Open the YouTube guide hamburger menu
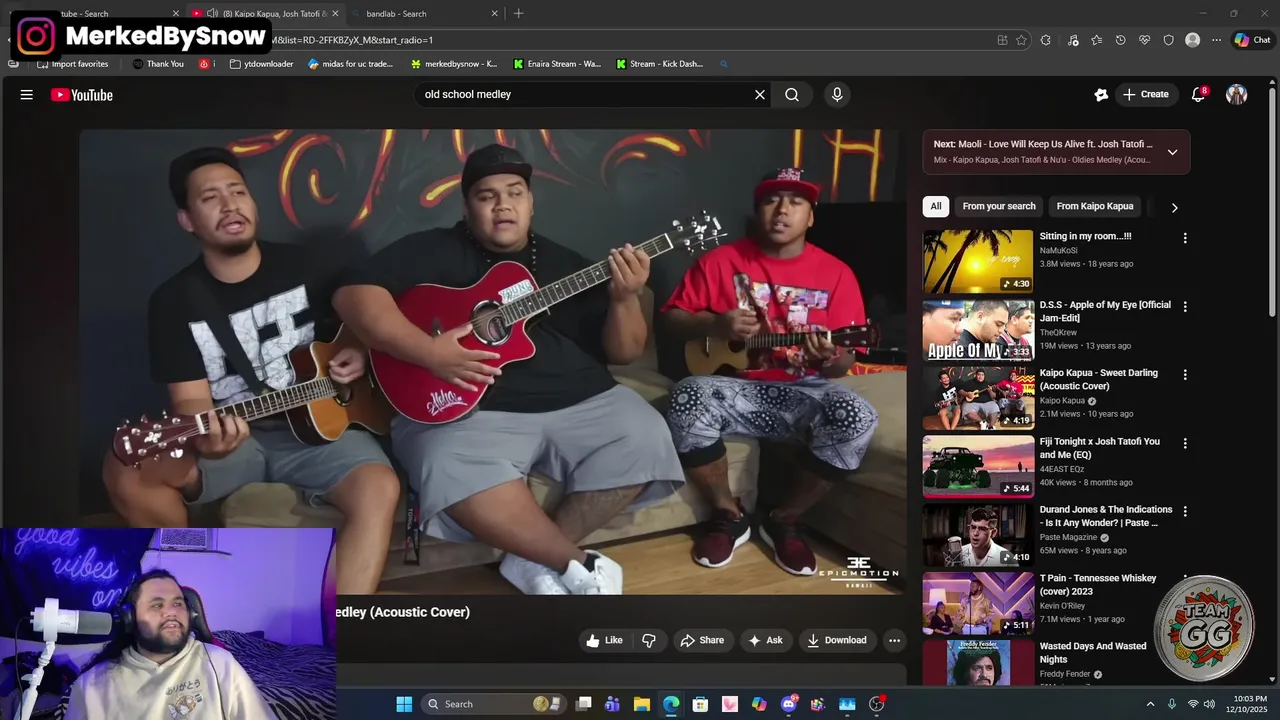The image size is (1280, 720). point(27,95)
